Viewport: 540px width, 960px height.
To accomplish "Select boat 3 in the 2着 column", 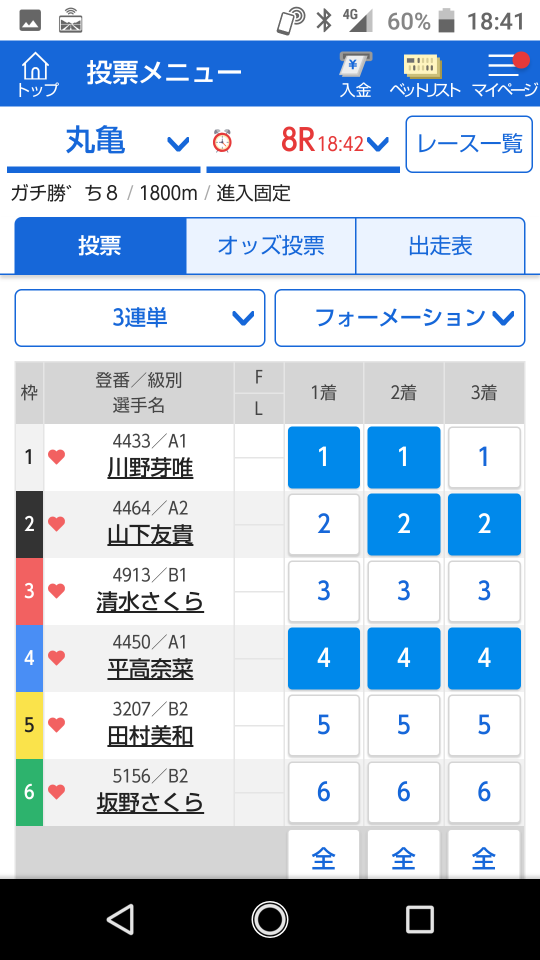I will pos(403,591).
